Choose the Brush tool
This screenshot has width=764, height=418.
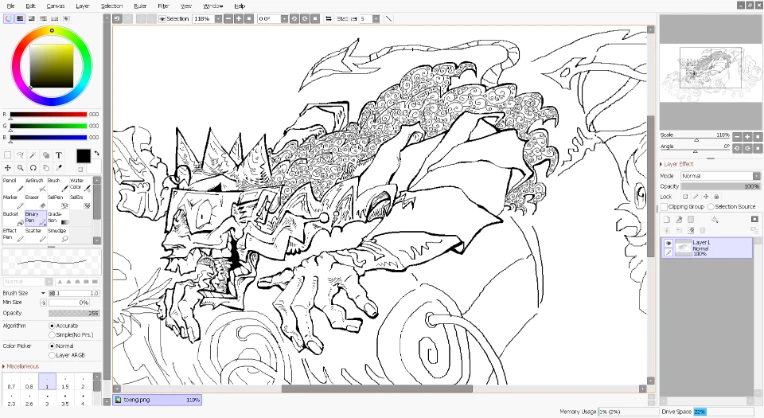click(58, 185)
